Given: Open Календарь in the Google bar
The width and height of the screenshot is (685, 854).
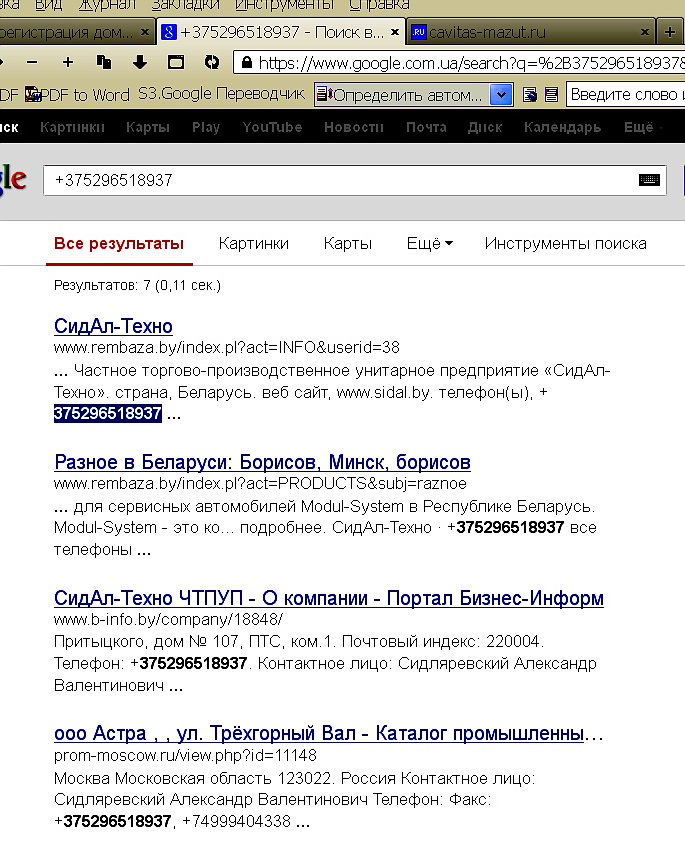Looking at the screenshot, I should (x=562, y=127).
